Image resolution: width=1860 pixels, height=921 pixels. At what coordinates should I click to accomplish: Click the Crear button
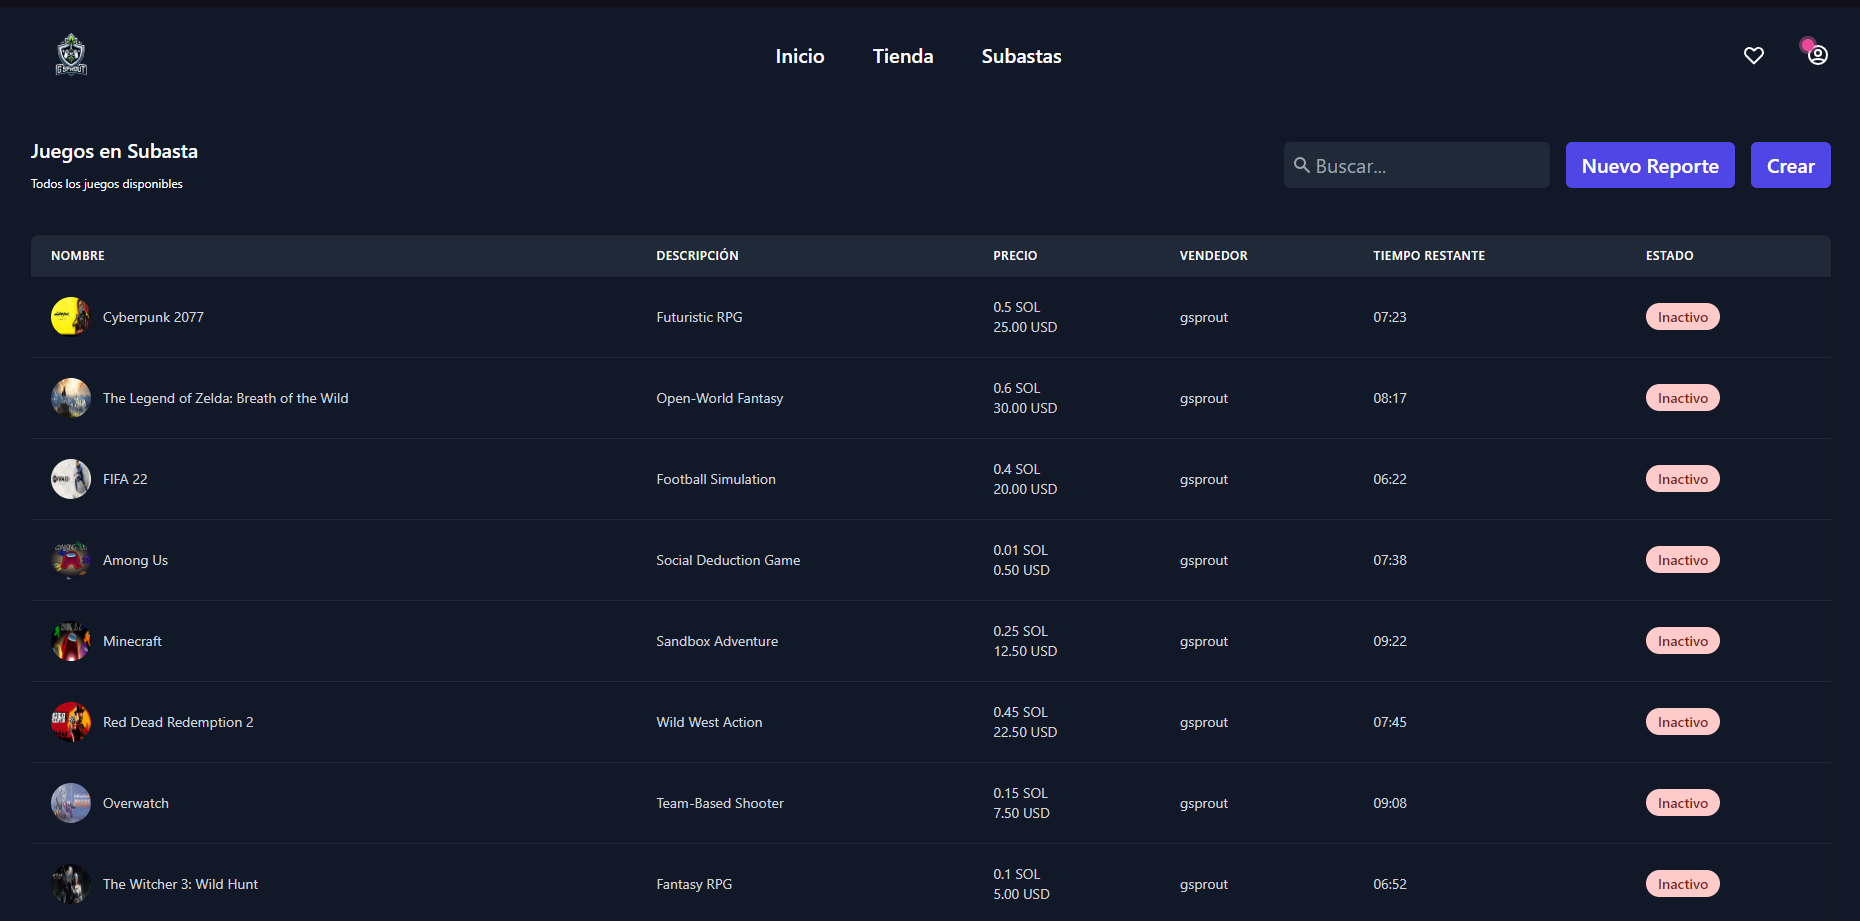point(1791,165)
